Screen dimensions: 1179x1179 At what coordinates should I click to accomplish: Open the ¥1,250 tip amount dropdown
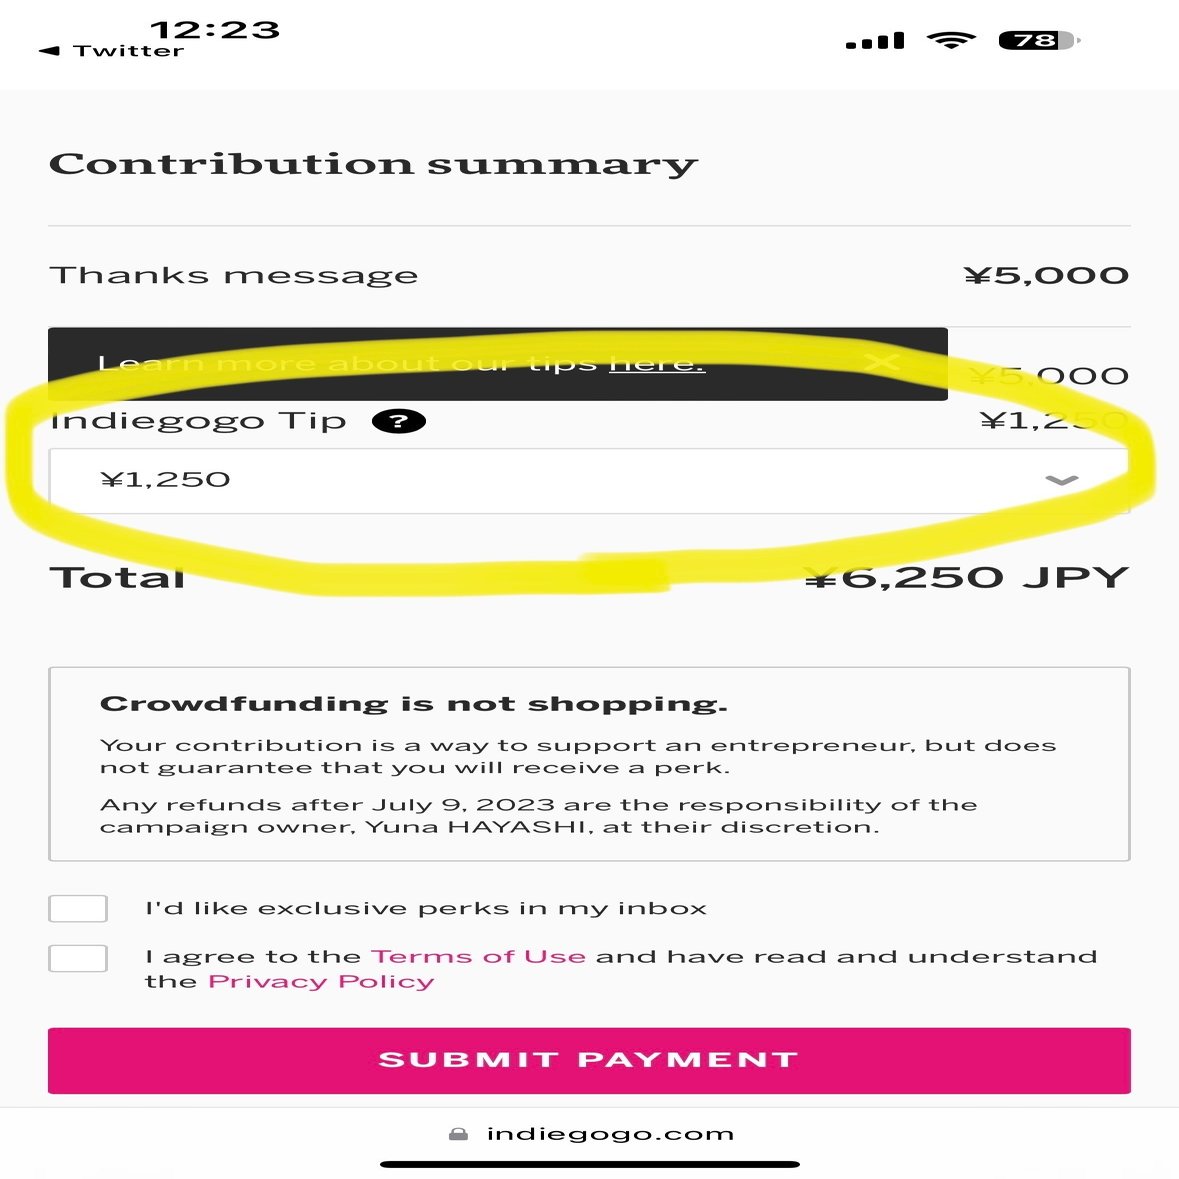pos(589,481)
